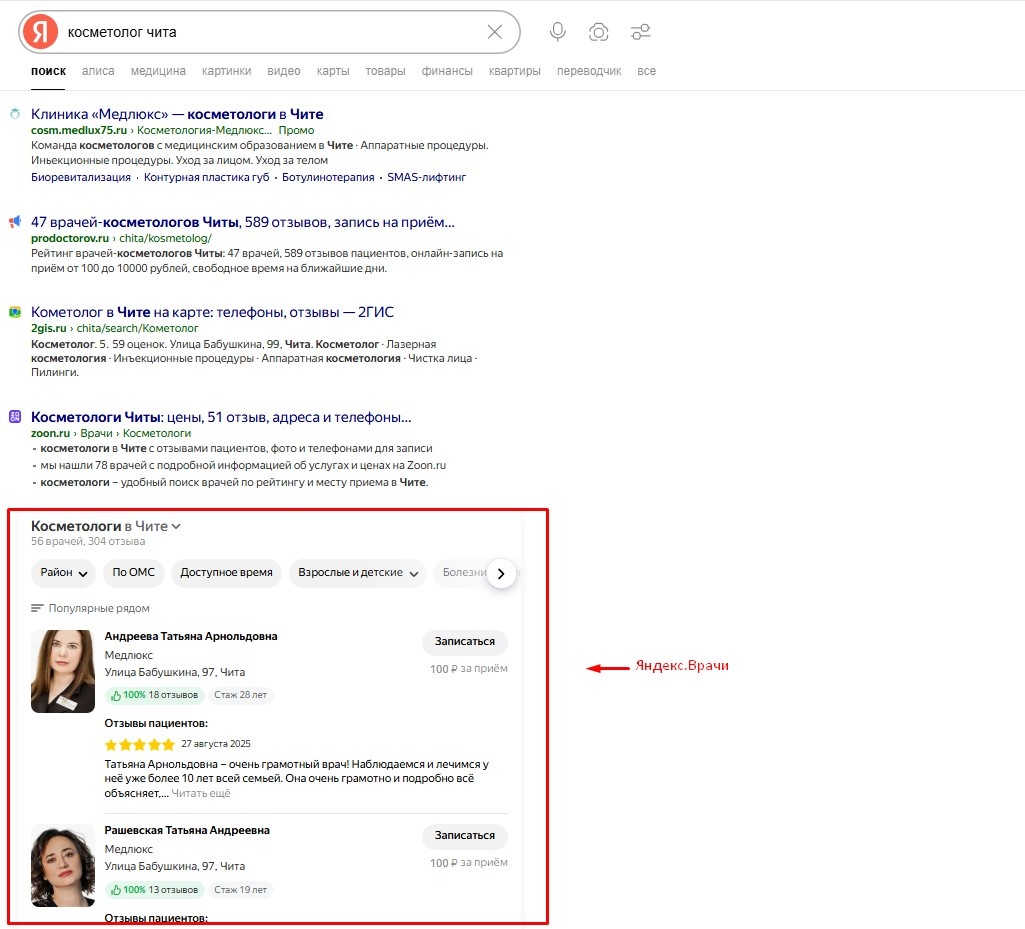Open the все tab
The width and height of the screenshot is (1025, 929).
click(647, 71)
